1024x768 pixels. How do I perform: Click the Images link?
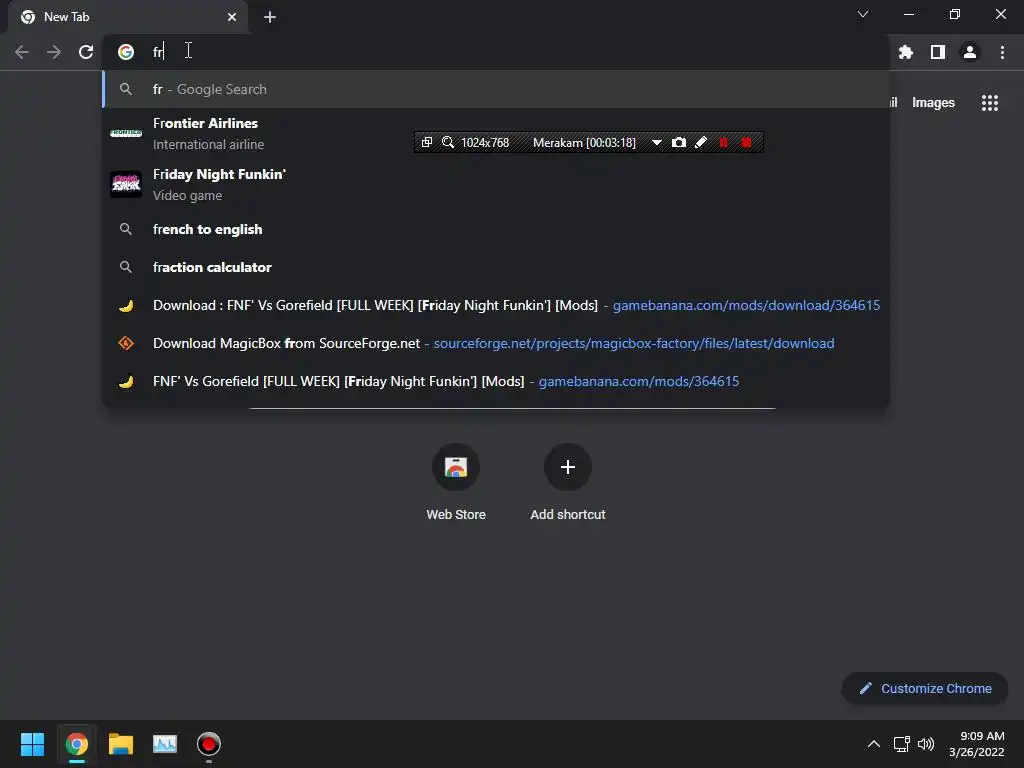(933, 103)
